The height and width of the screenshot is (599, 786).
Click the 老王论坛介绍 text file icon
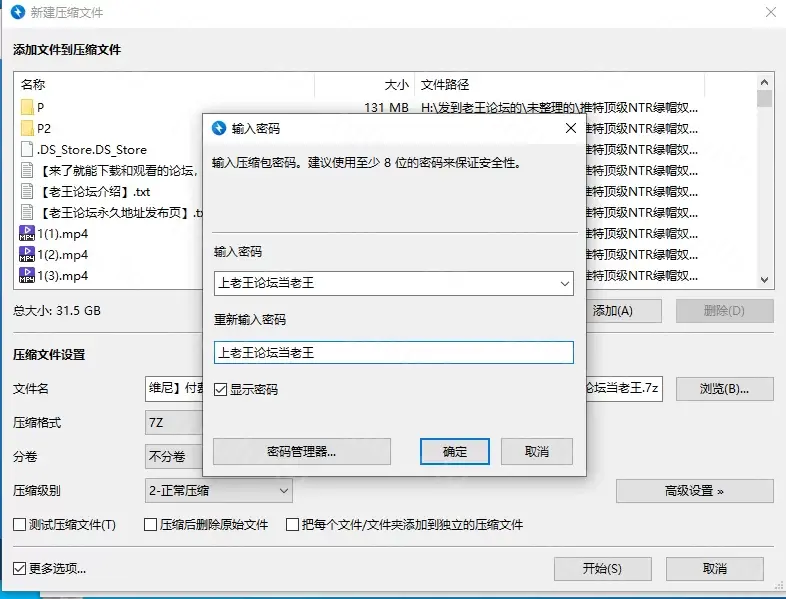tap(27, 191)
